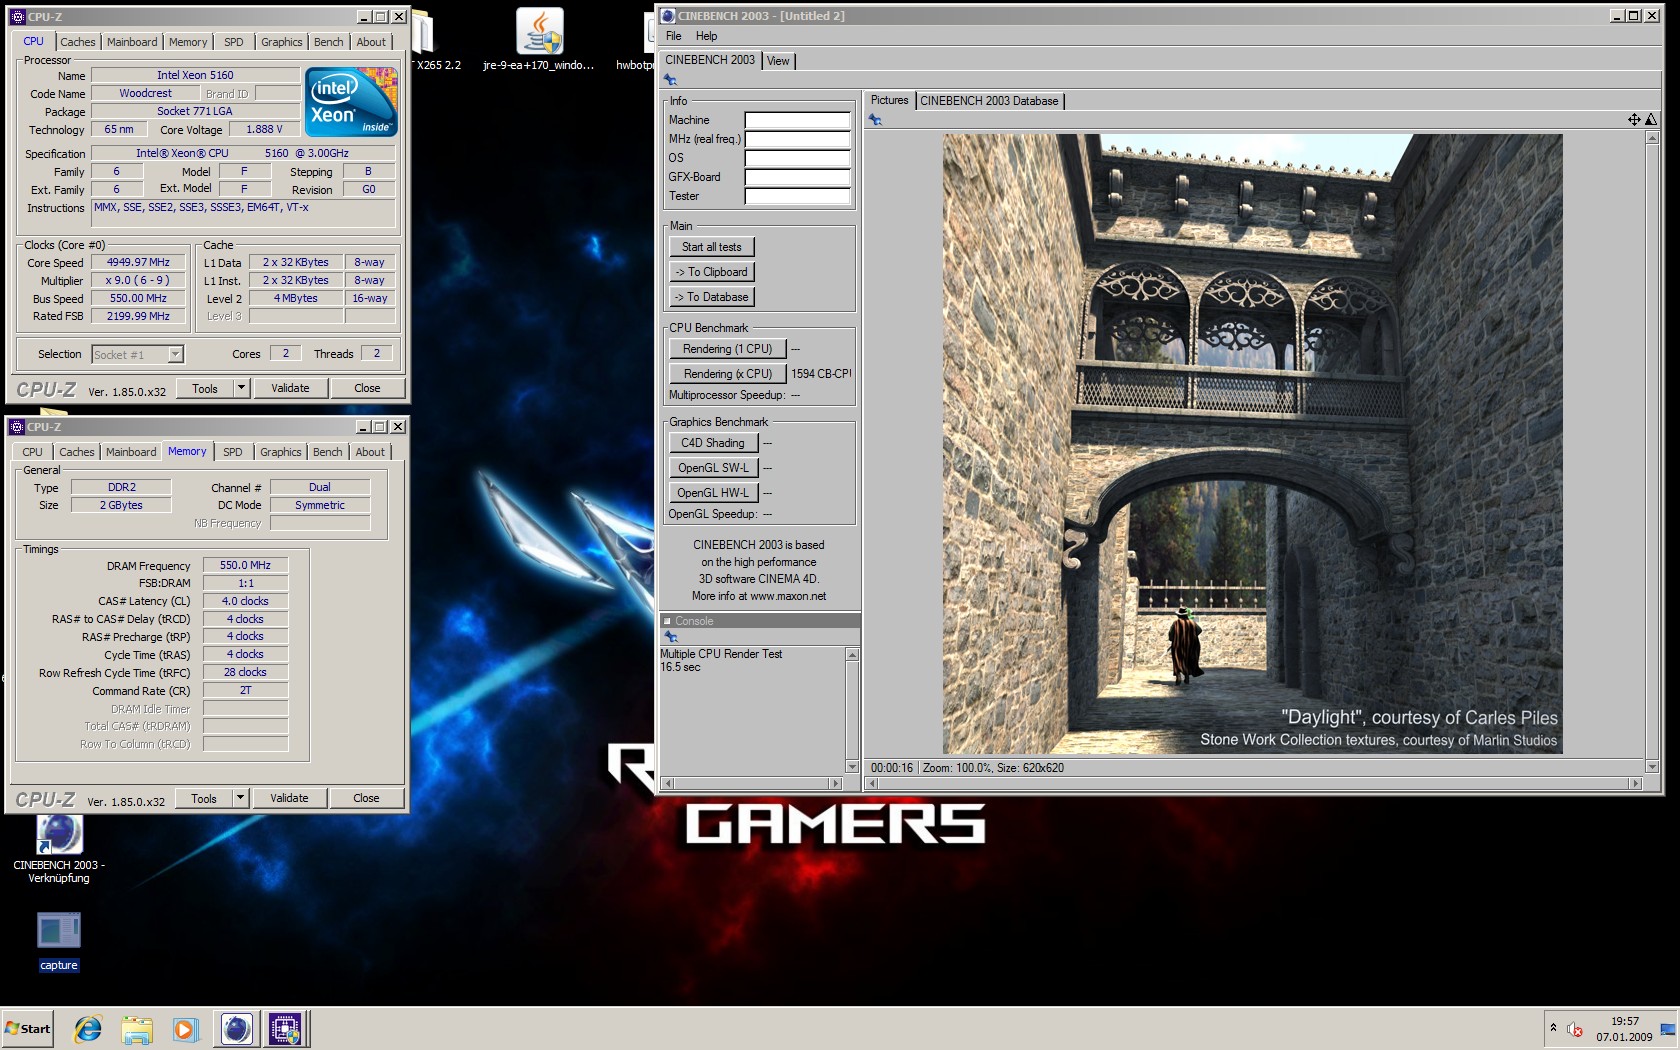Switch to the CINEBENCH 2003 Database tab
Screen dimensions: 1680x1050
coord(989,101)
